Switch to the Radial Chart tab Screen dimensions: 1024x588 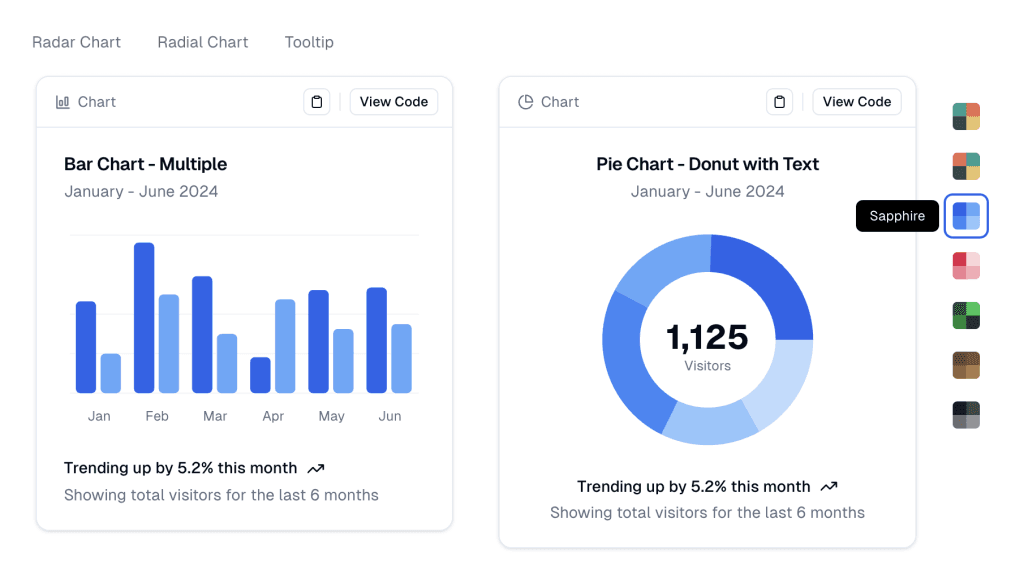pos(203,42)
